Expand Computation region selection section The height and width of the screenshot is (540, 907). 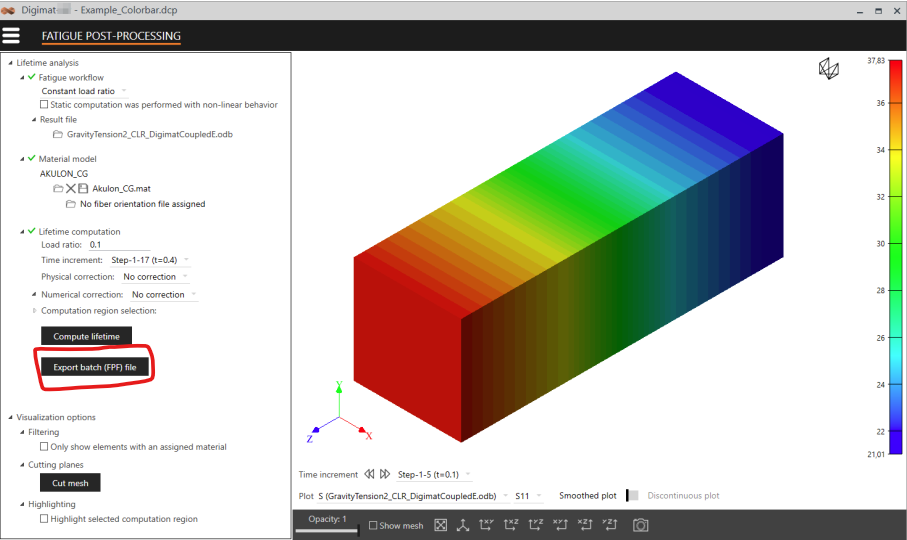click(35, 311)
